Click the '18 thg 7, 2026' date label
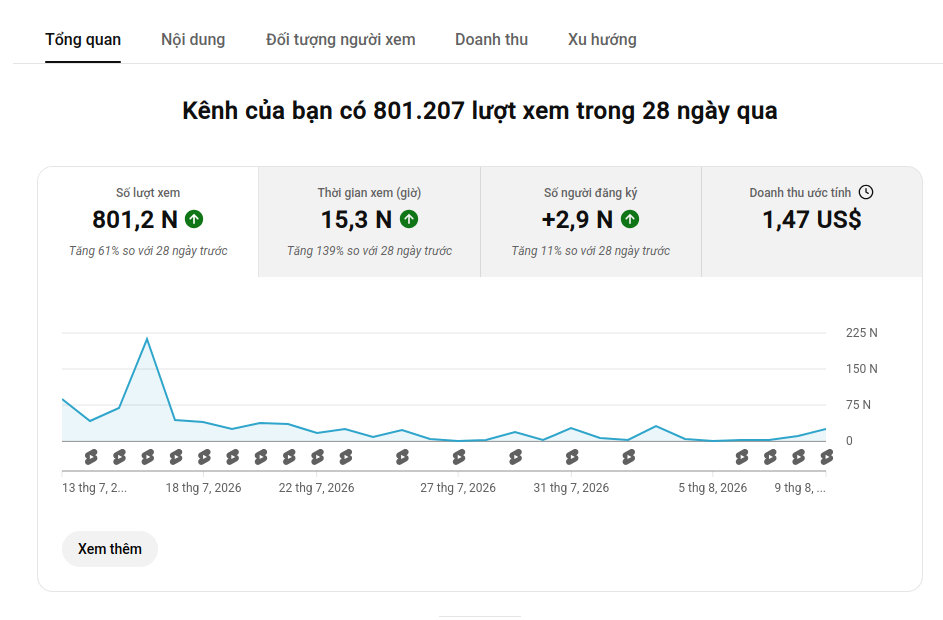Image resolution: width=943 pixels, height=620 pixels. (203, 488)
